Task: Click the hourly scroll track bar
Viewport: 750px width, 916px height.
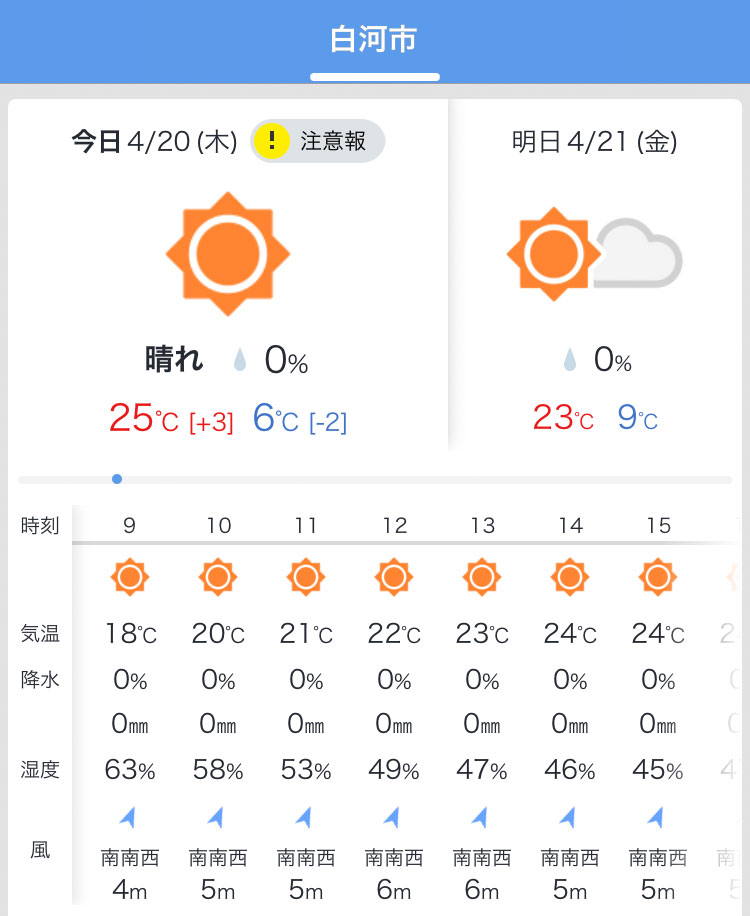Action: coord(375,480)
